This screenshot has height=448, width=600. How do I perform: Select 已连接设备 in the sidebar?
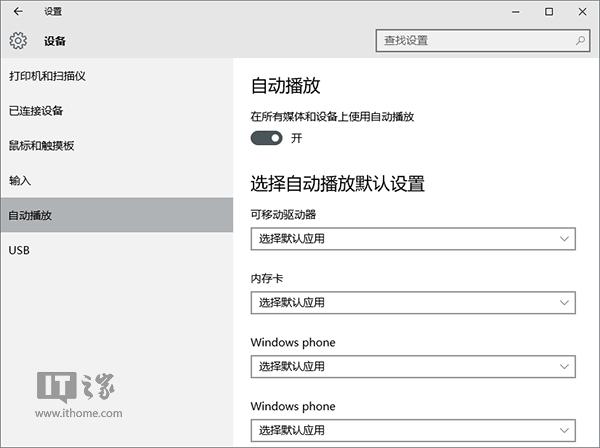pos(117,111)
